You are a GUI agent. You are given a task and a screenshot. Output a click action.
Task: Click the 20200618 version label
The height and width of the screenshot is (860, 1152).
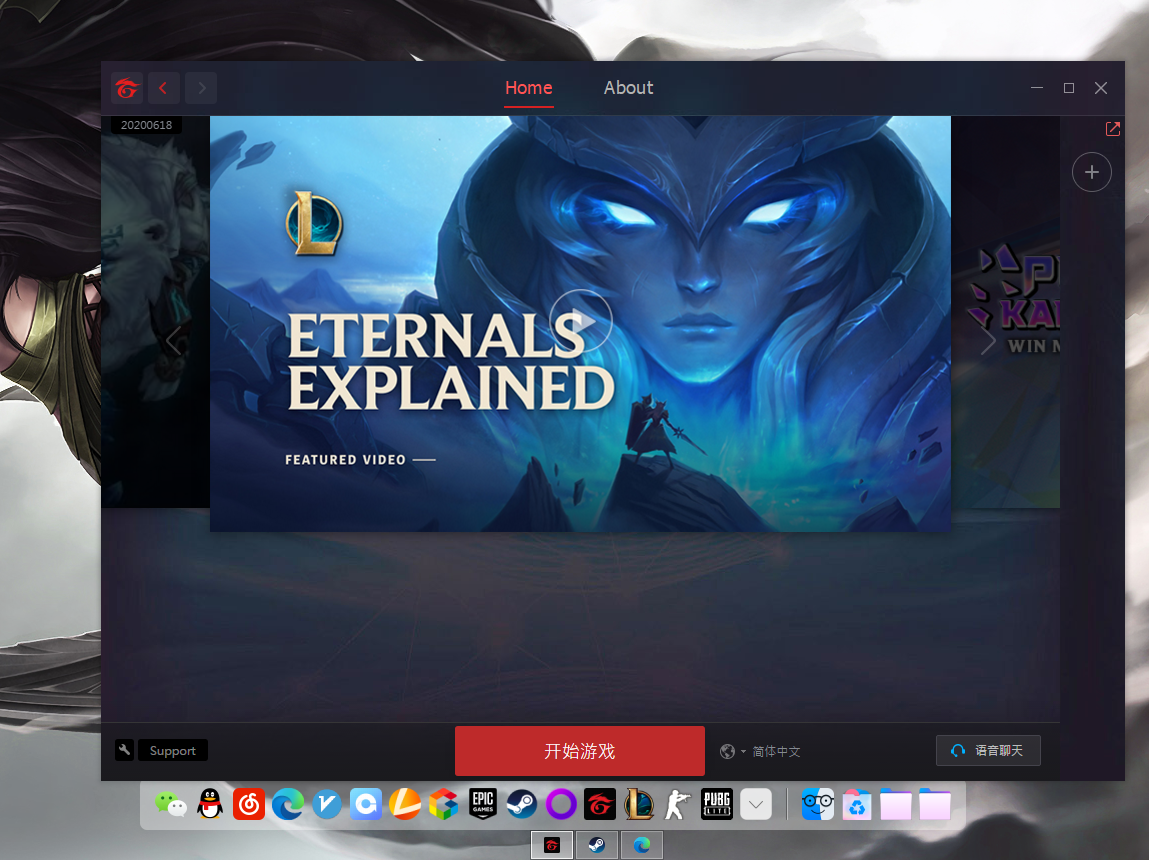click(x=146, y=125)
